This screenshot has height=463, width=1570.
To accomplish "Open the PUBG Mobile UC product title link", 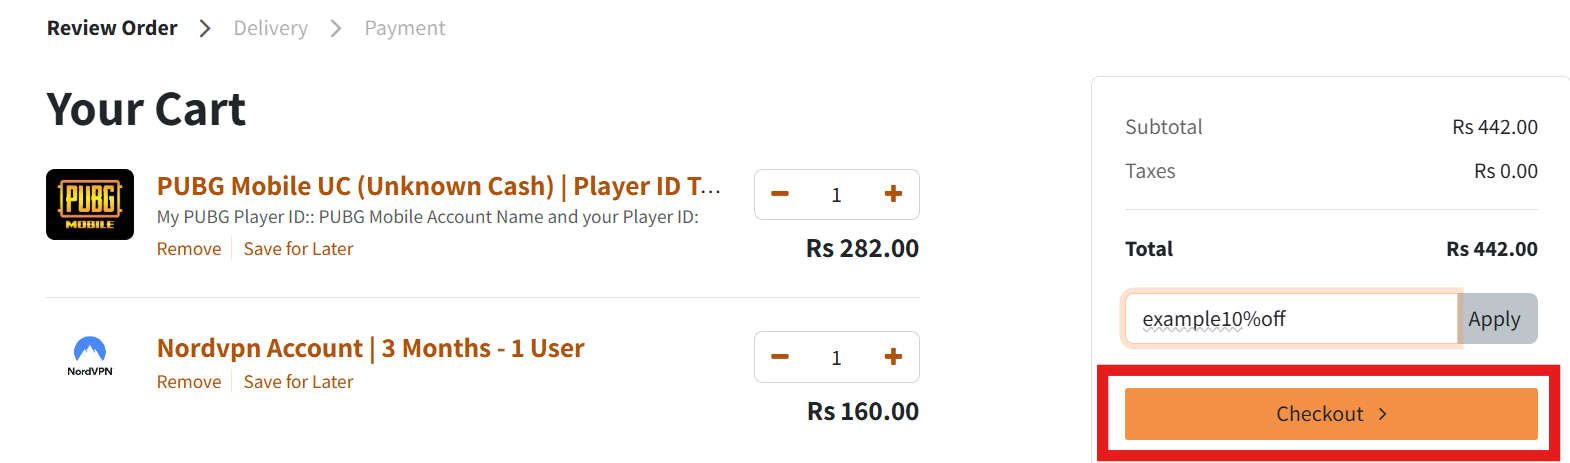I will coord(439,186).
